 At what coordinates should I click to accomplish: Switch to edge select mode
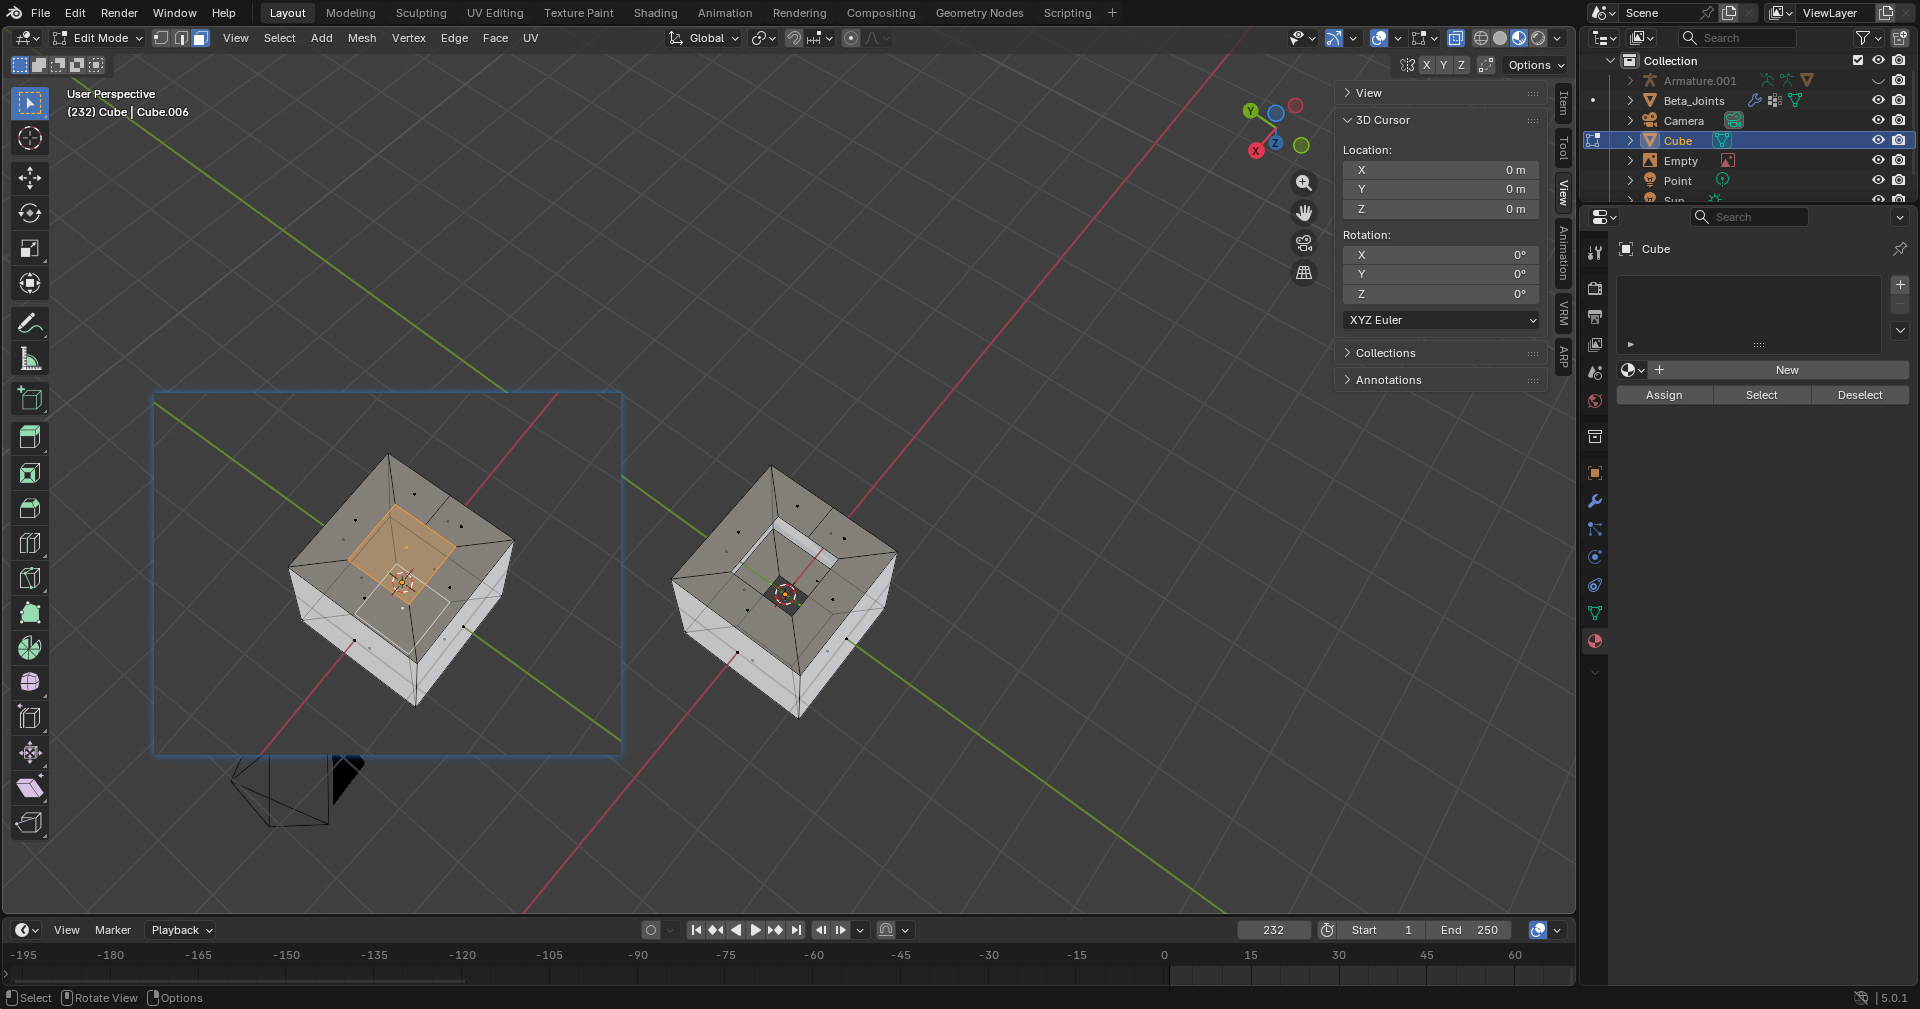tap(181, 38)
